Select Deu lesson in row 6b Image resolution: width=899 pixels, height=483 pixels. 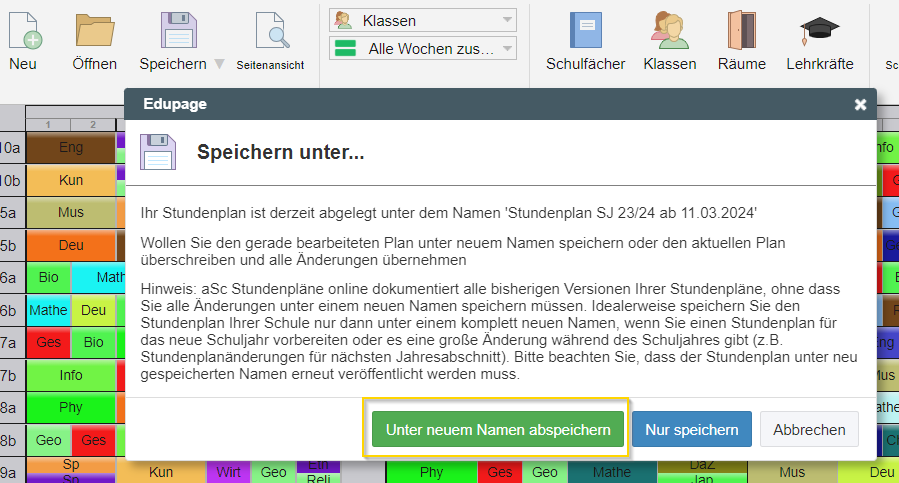[x=93, y=310]
